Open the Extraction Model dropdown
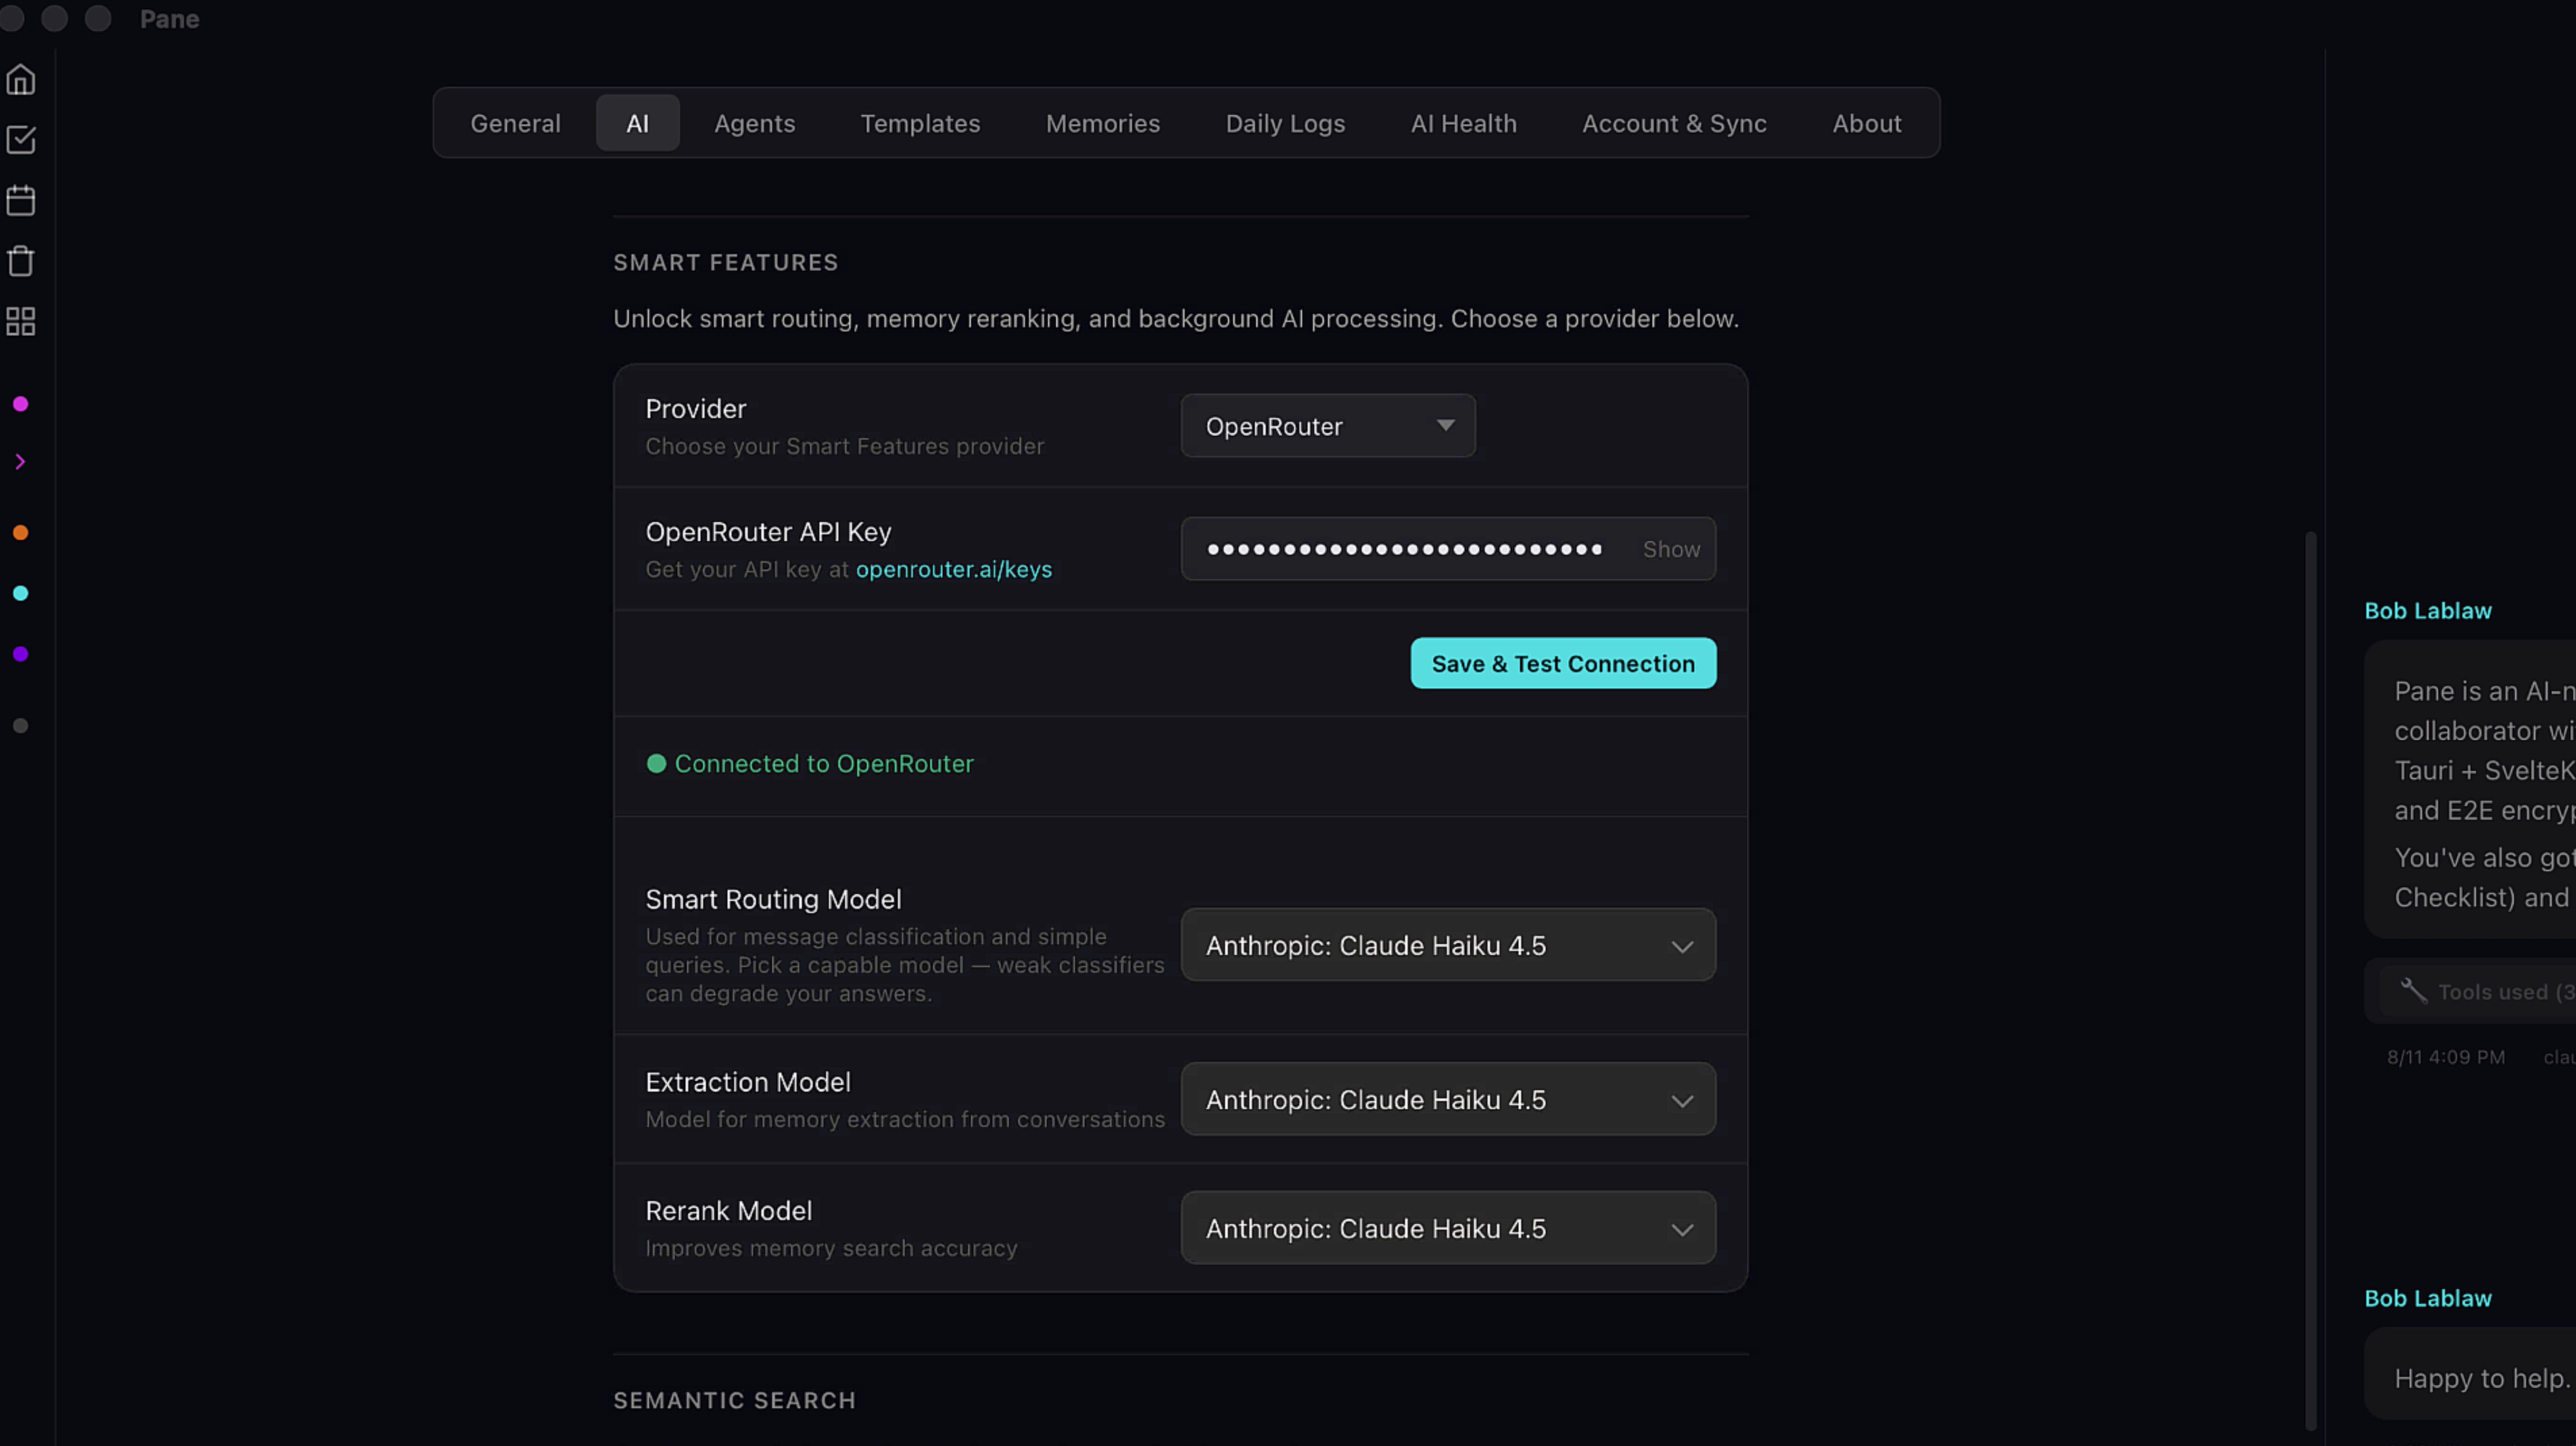The height and width of the screenshot is (1446, 2576). [x=1448, y=1099]
